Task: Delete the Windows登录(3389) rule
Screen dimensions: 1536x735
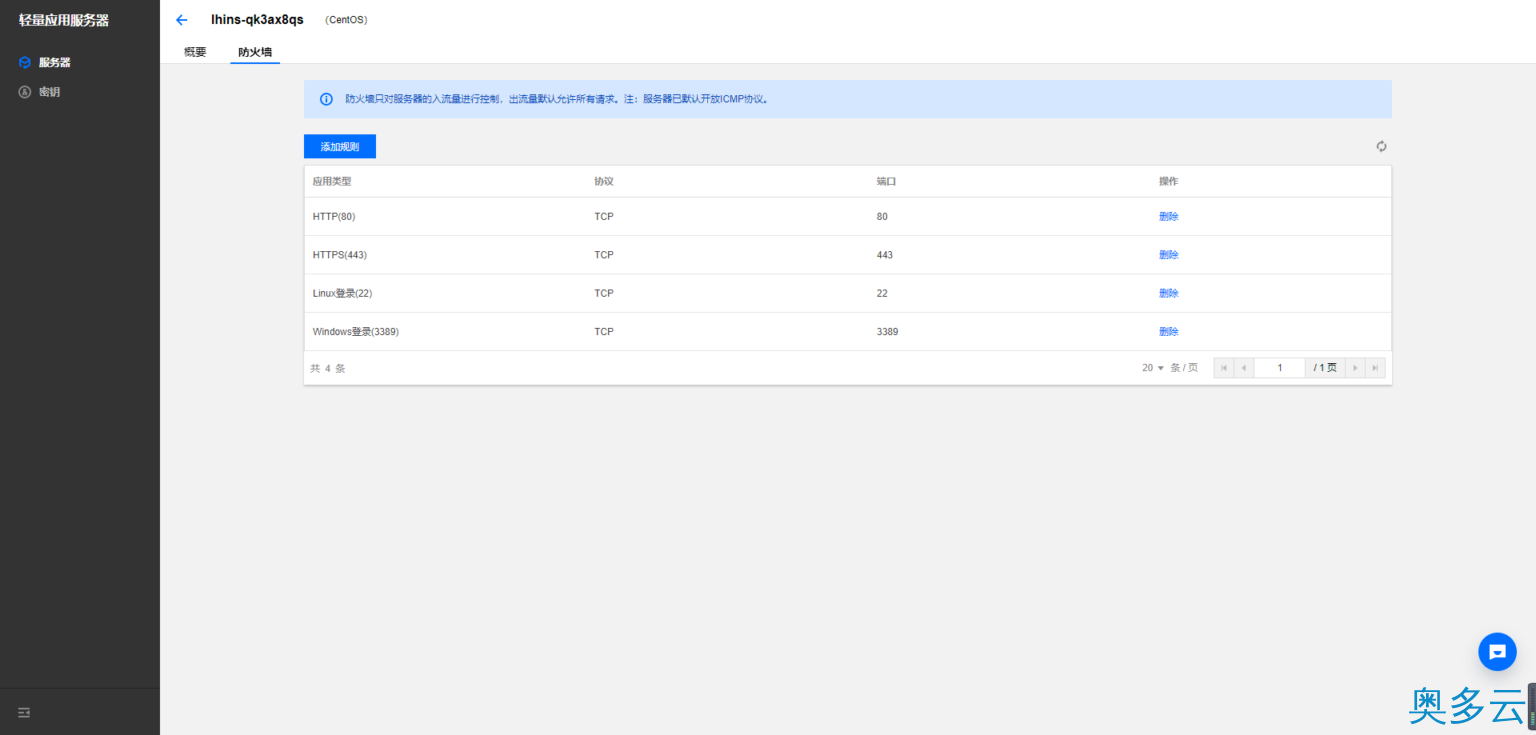Action: pyautogui.click(x=1169, y=331)
